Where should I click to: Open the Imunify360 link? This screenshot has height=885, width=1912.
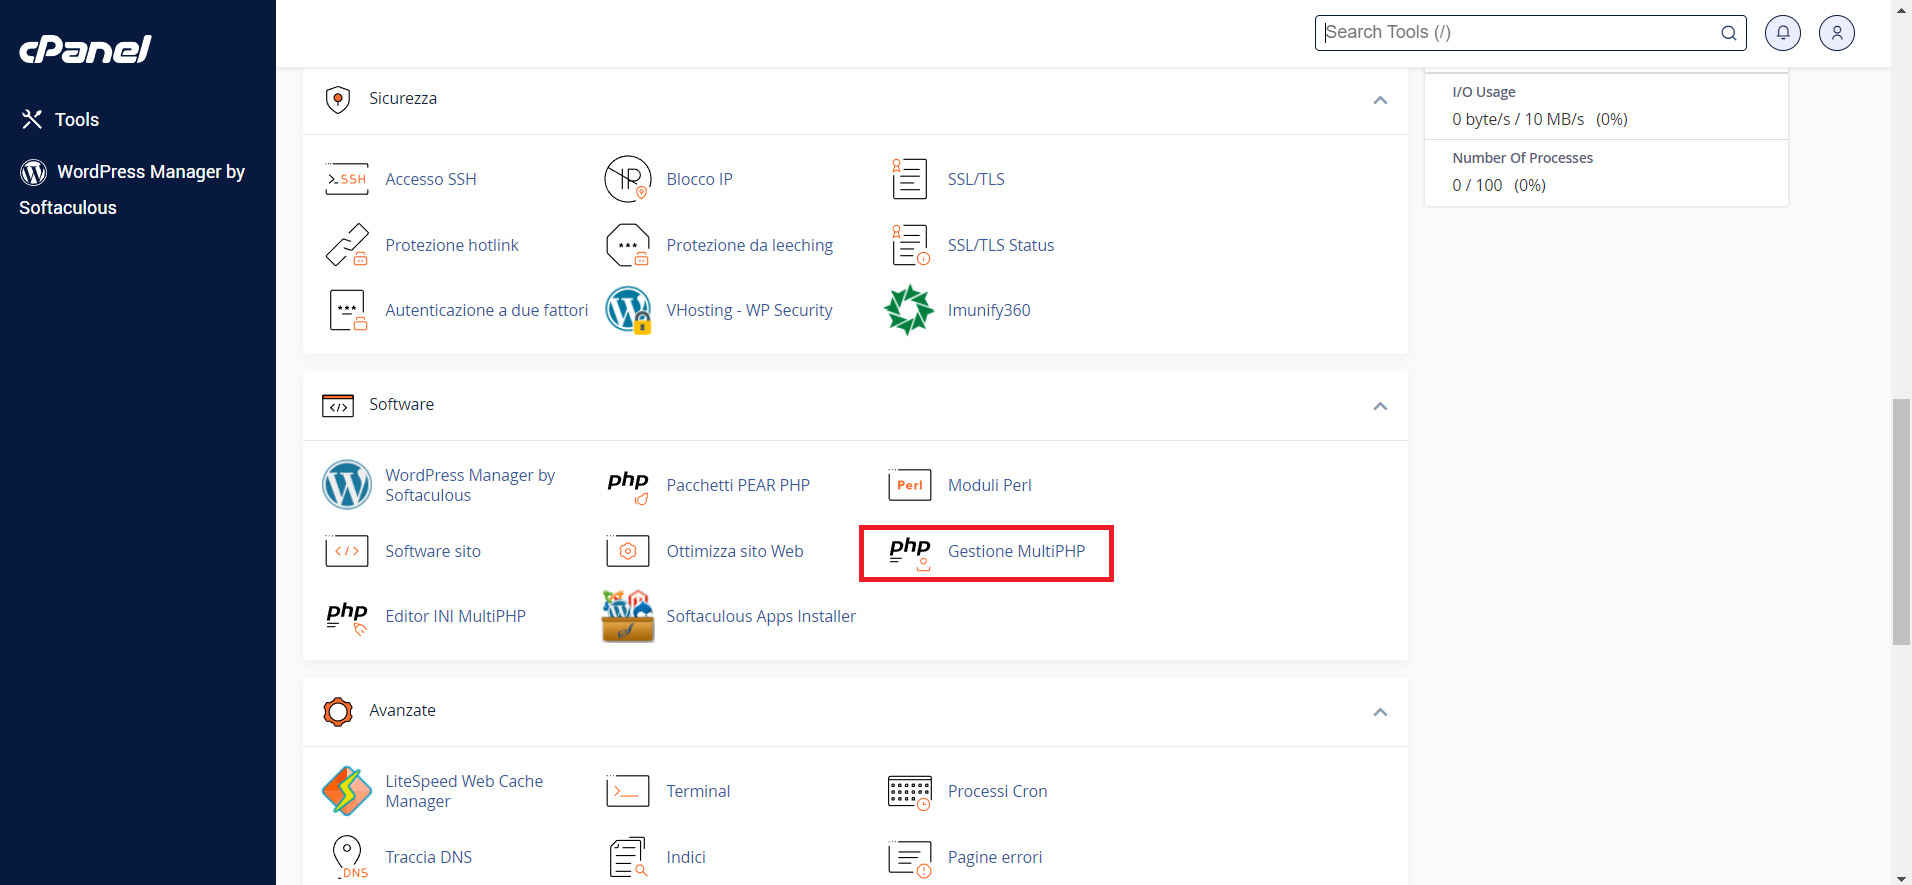[x=989, y=310]
